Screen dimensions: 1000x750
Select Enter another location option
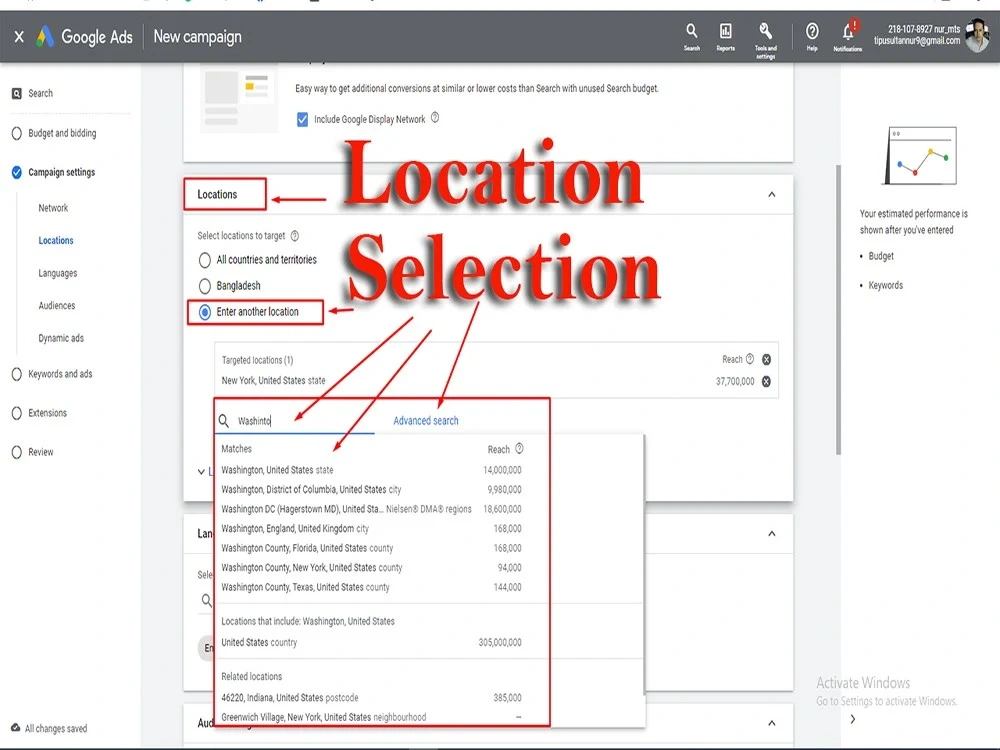click(x=205, y=312)
